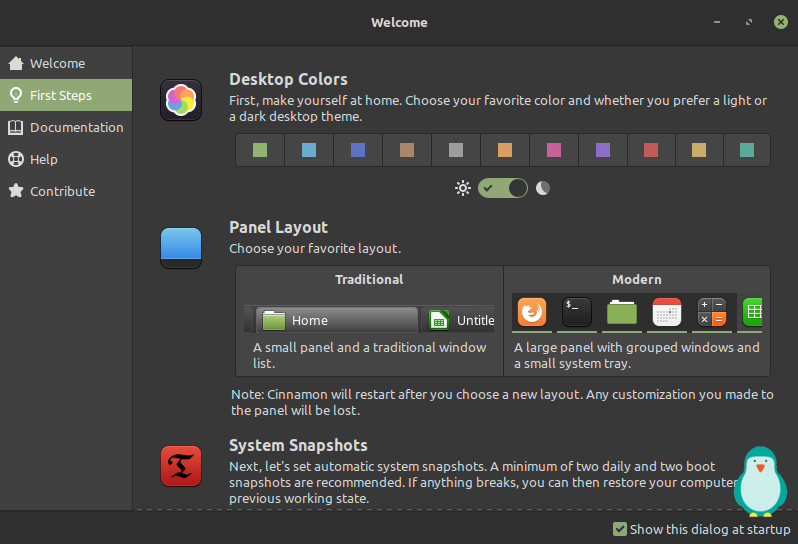Click the Panel Layout heading
The width and height of the screenshot is (798, 544).
click(278, 227)
